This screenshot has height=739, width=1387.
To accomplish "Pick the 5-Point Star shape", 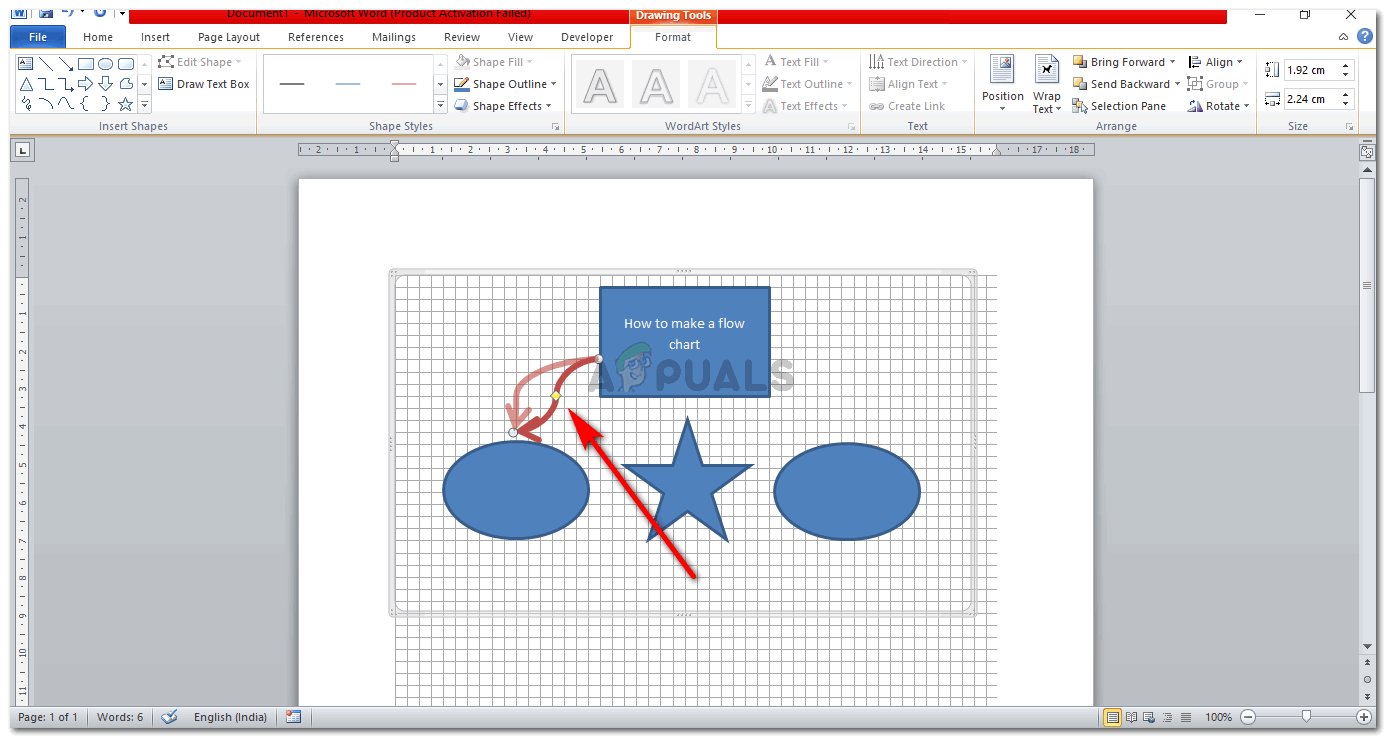I will click(x=126, y=104).
